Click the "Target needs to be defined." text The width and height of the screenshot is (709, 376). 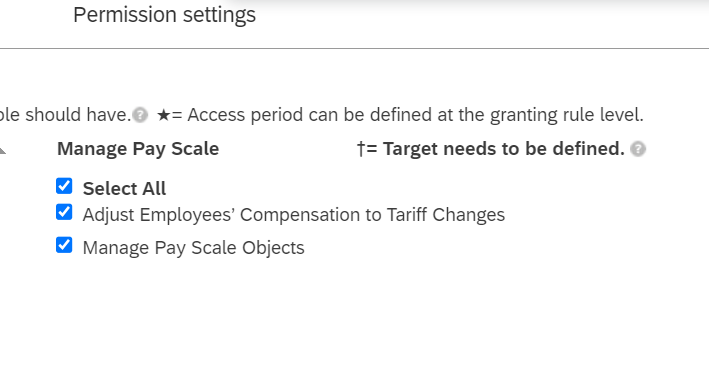(504, 149)
